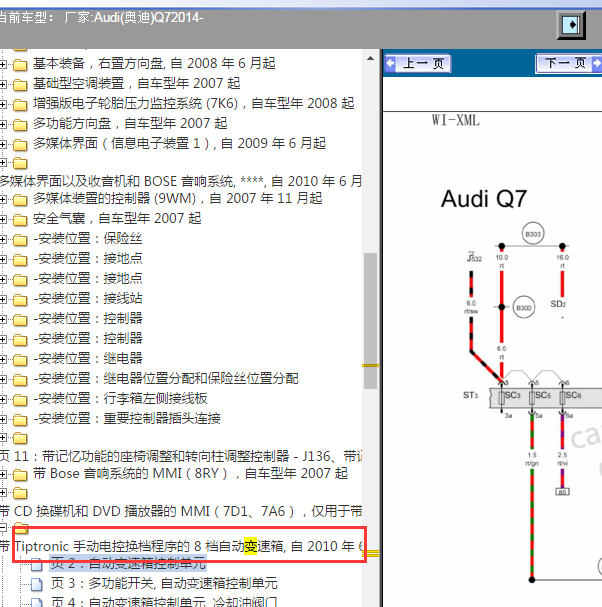The width and height of the screenshot is (602, 607).
Task: Go to next page with 下一页 button
Action: (x=569, y=63)
